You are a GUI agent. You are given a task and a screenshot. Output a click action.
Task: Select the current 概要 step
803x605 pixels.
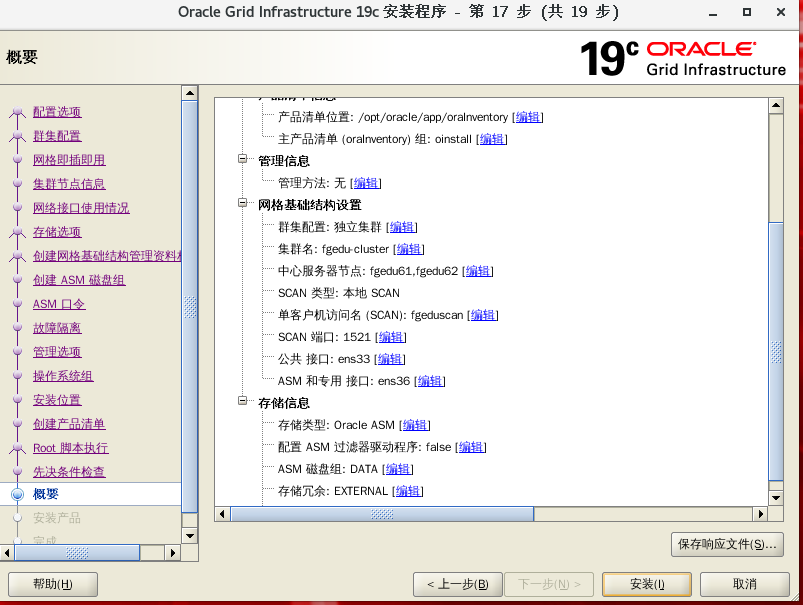46,494
